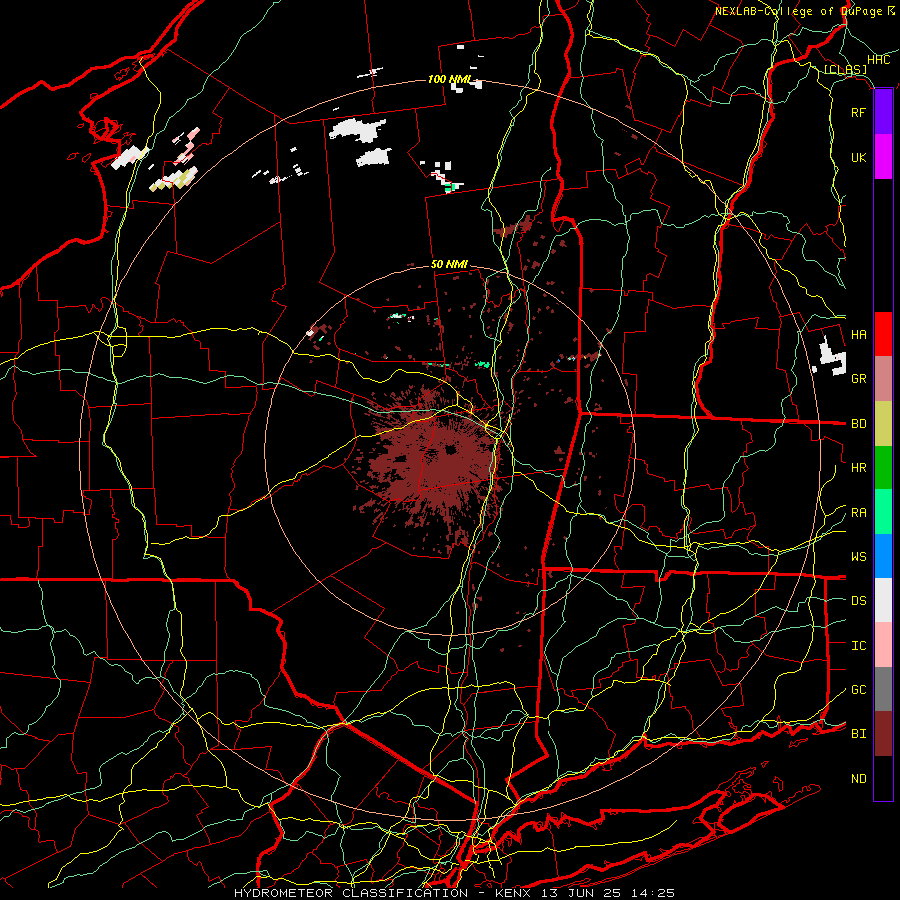Screen dimensions: 900x900
Task: Click the "UK" legend label
Action: point(858,157)
